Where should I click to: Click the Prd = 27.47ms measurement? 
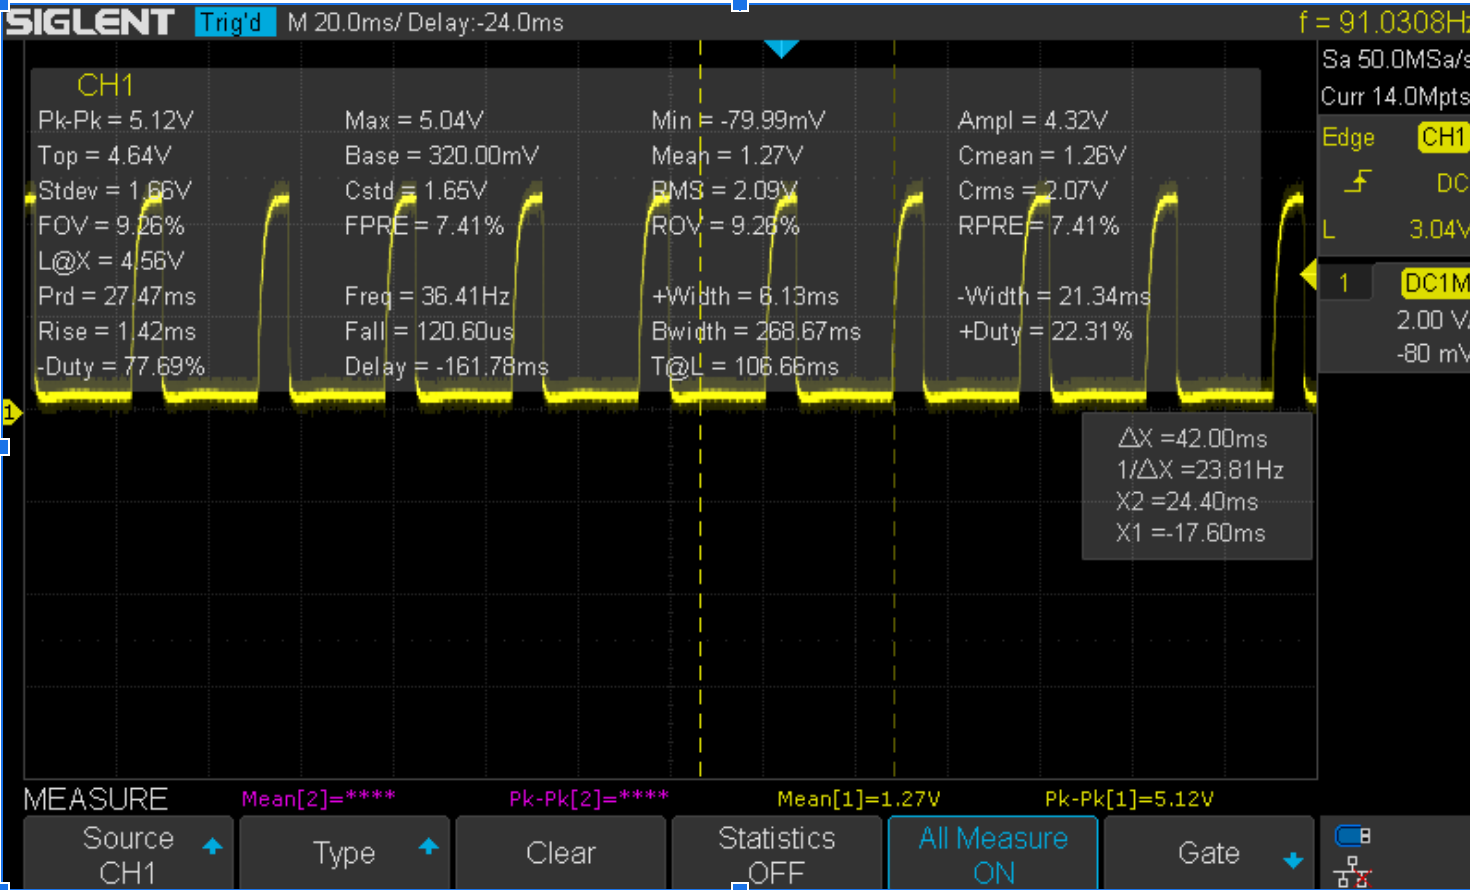point(117,296)
